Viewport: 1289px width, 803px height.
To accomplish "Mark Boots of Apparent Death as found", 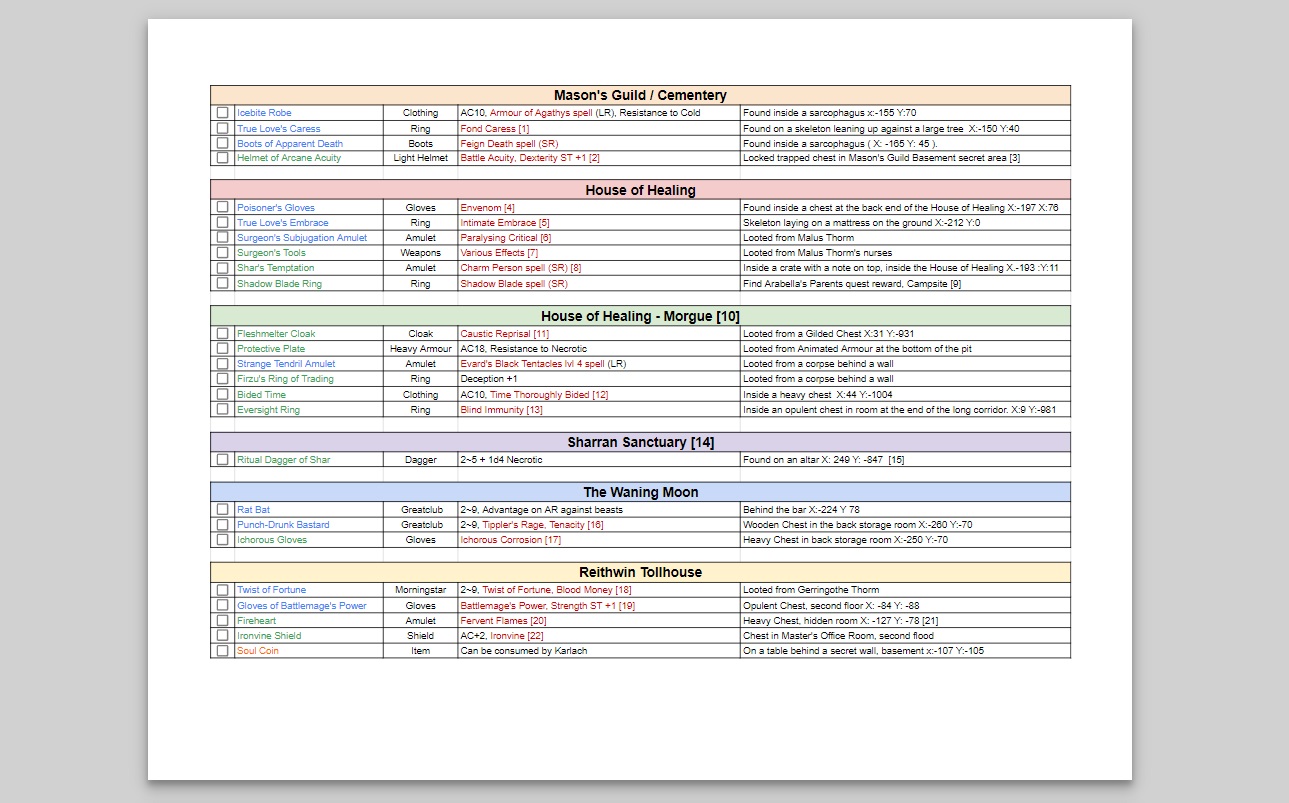I will coord(222,143).
